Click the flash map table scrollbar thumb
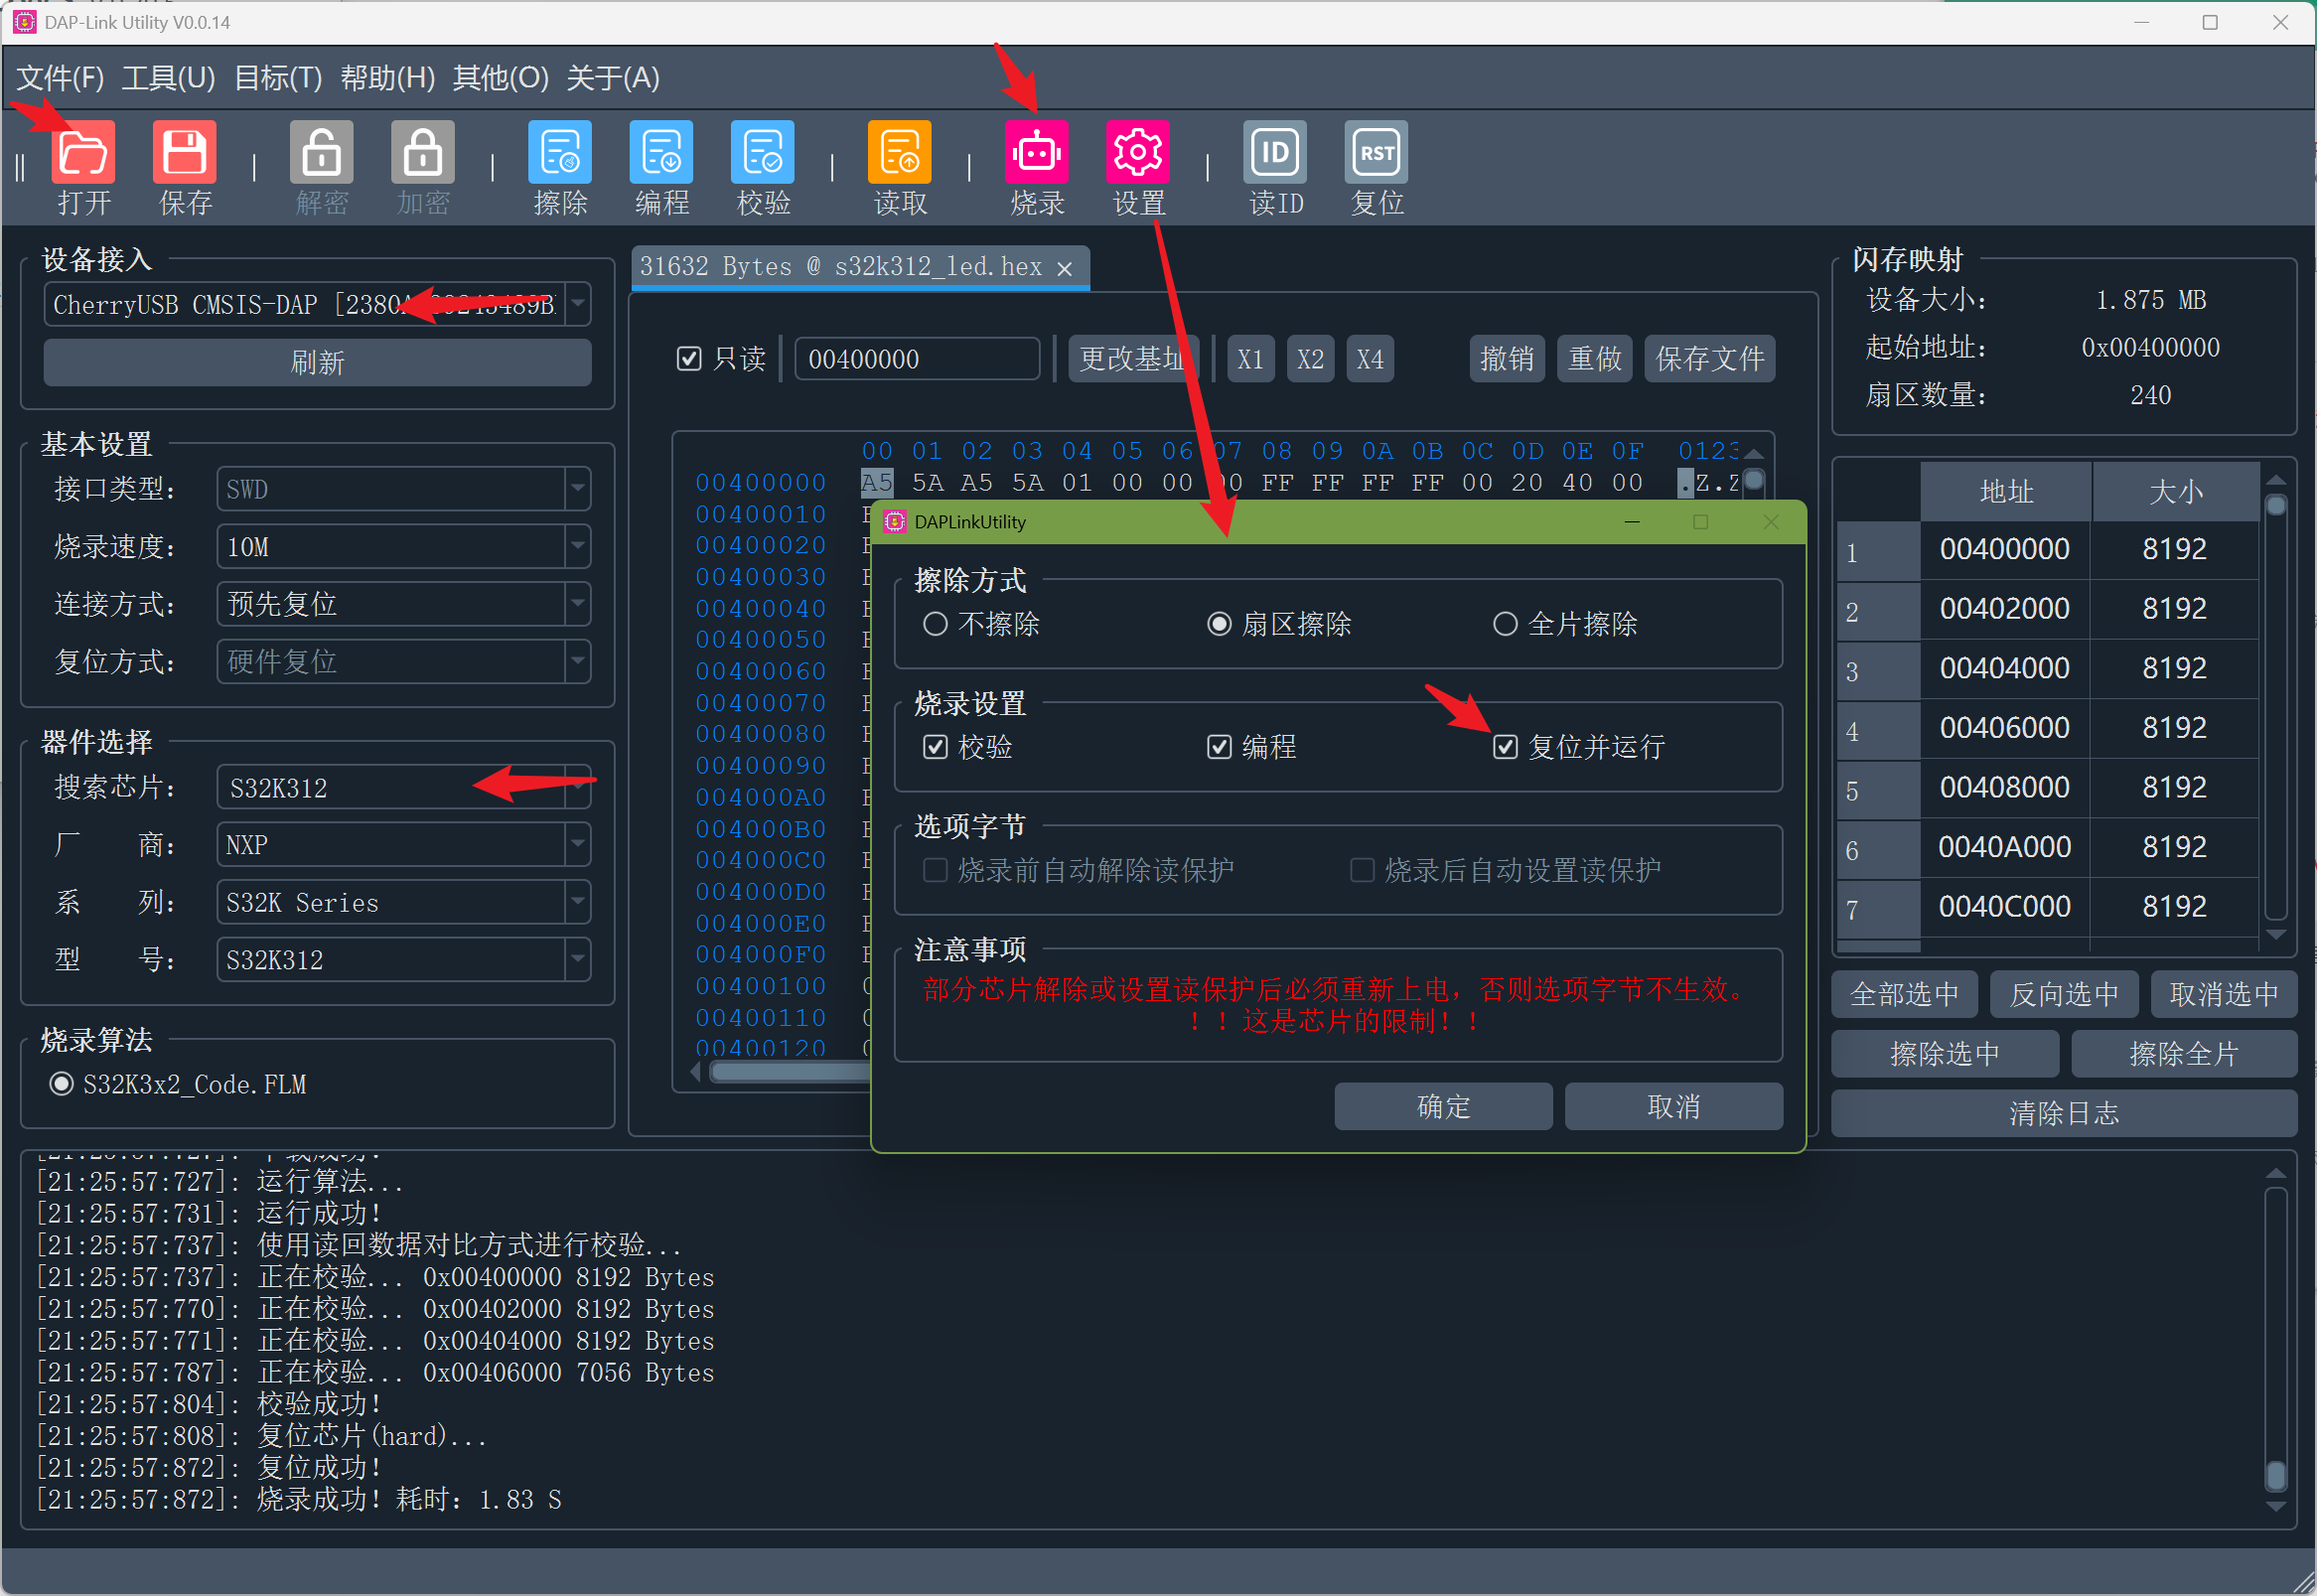2317x1596 pixels. 2275,506
